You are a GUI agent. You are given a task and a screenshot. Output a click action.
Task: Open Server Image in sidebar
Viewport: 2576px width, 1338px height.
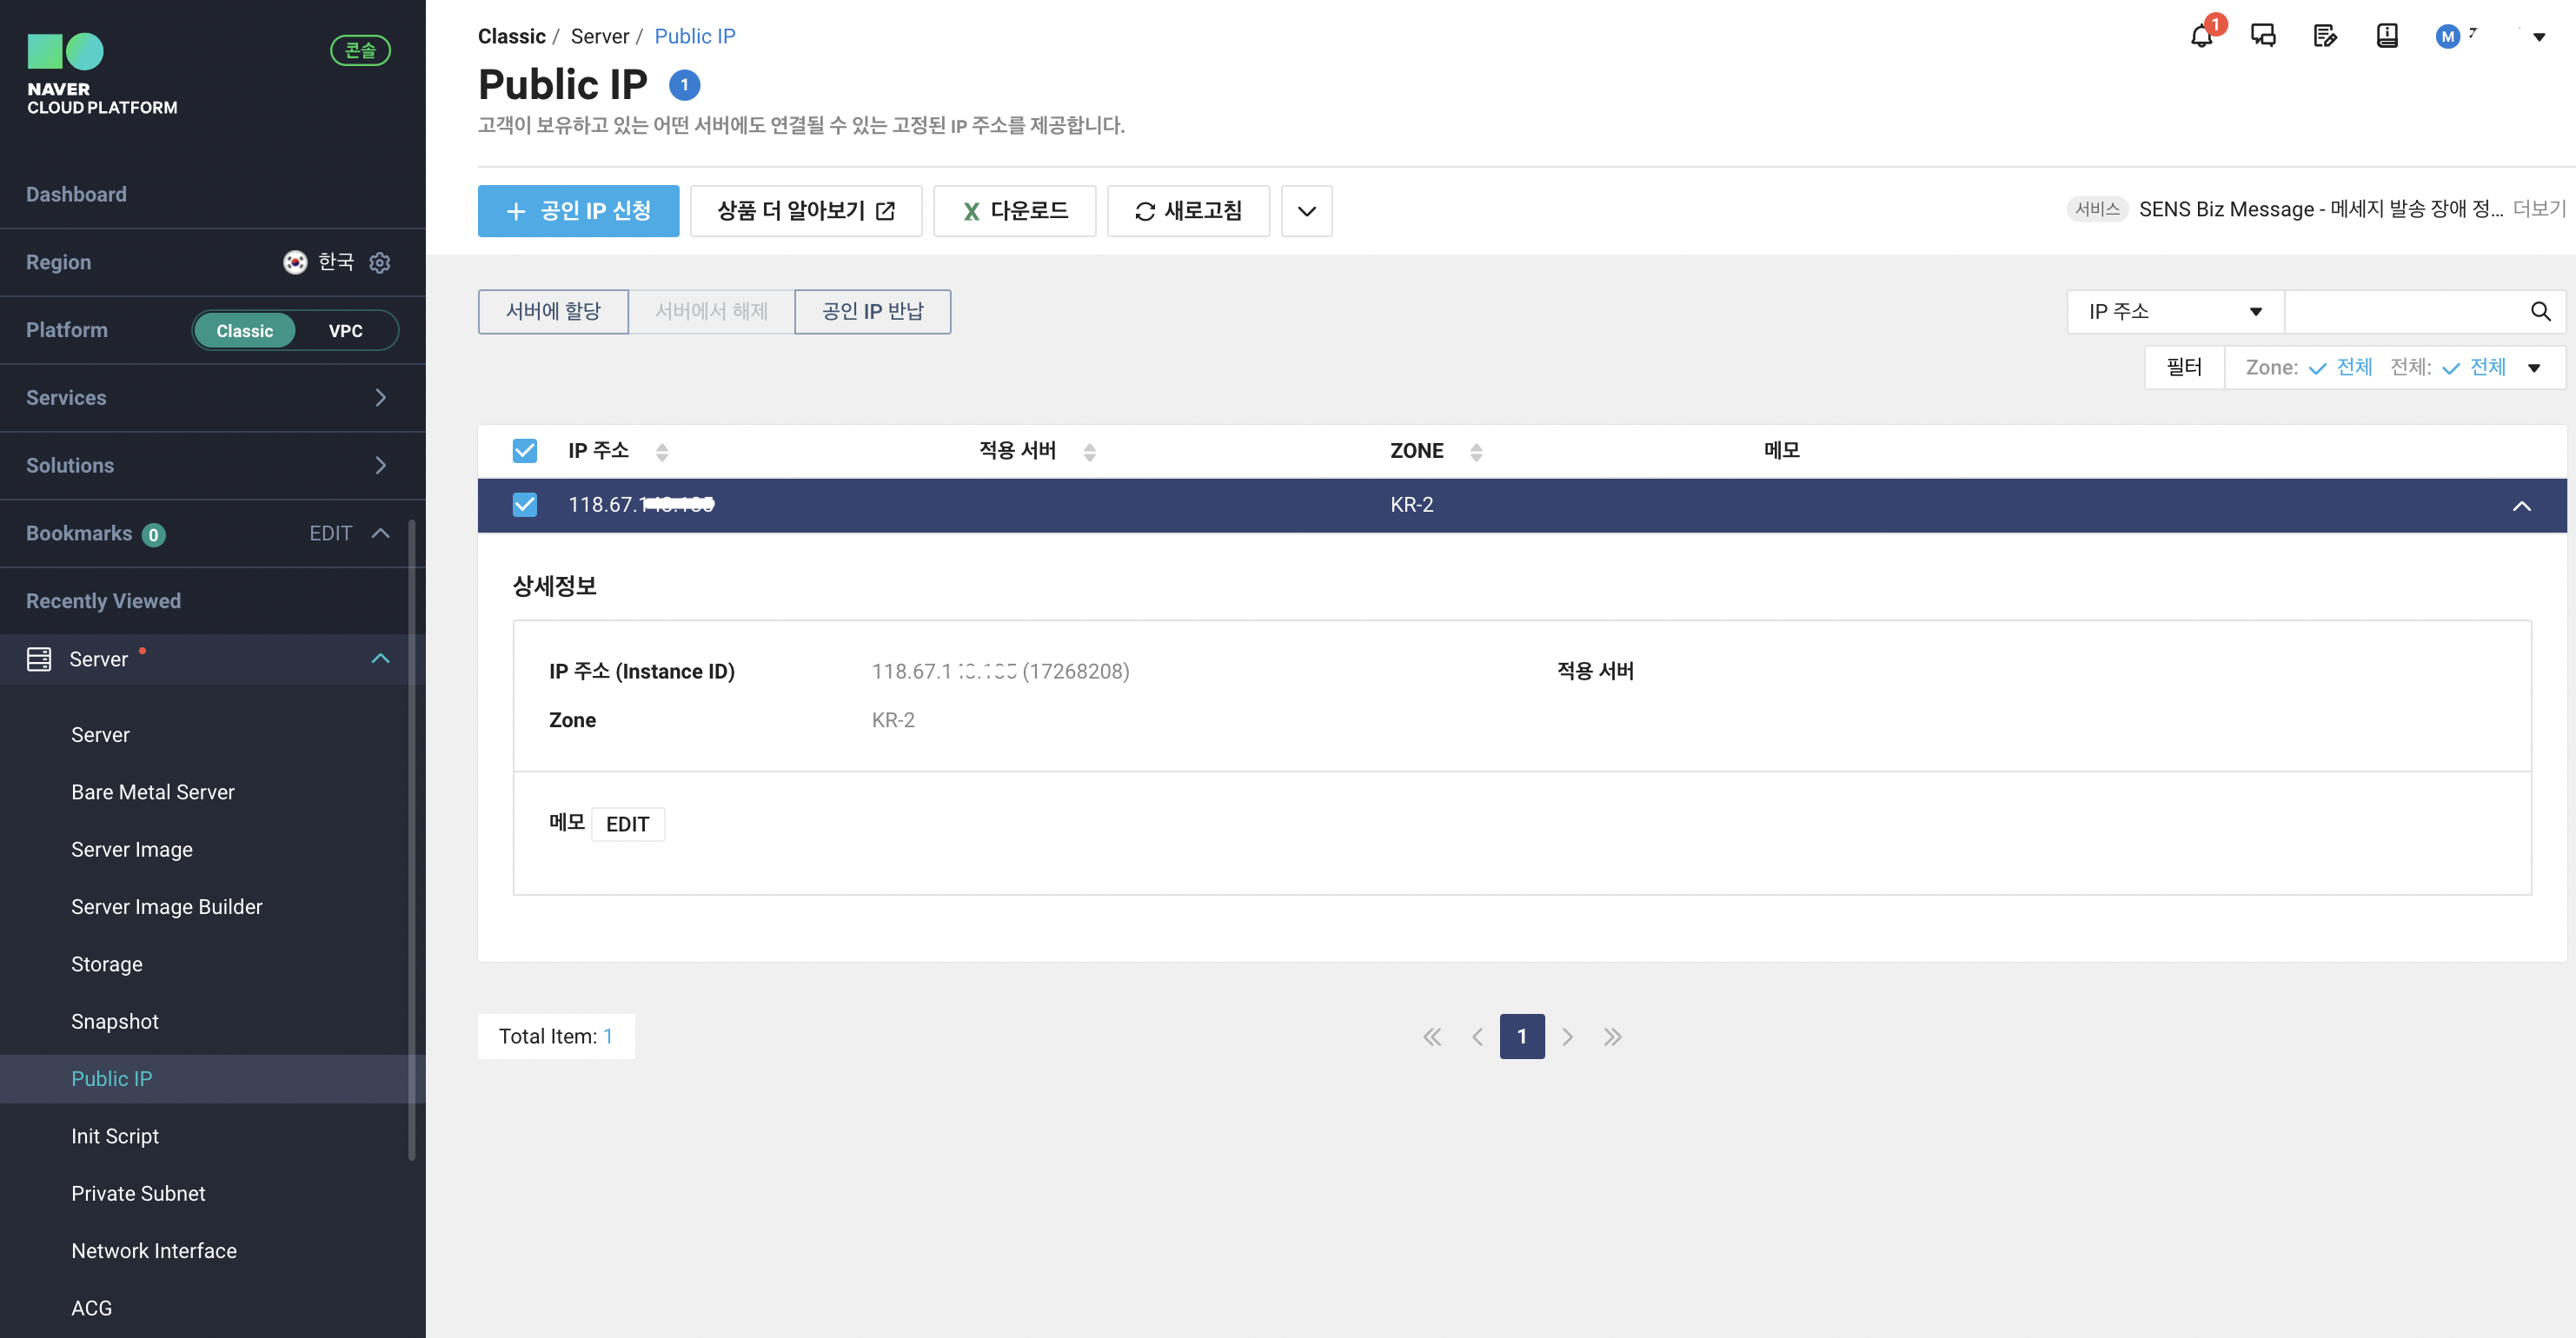tap(132, 849)
